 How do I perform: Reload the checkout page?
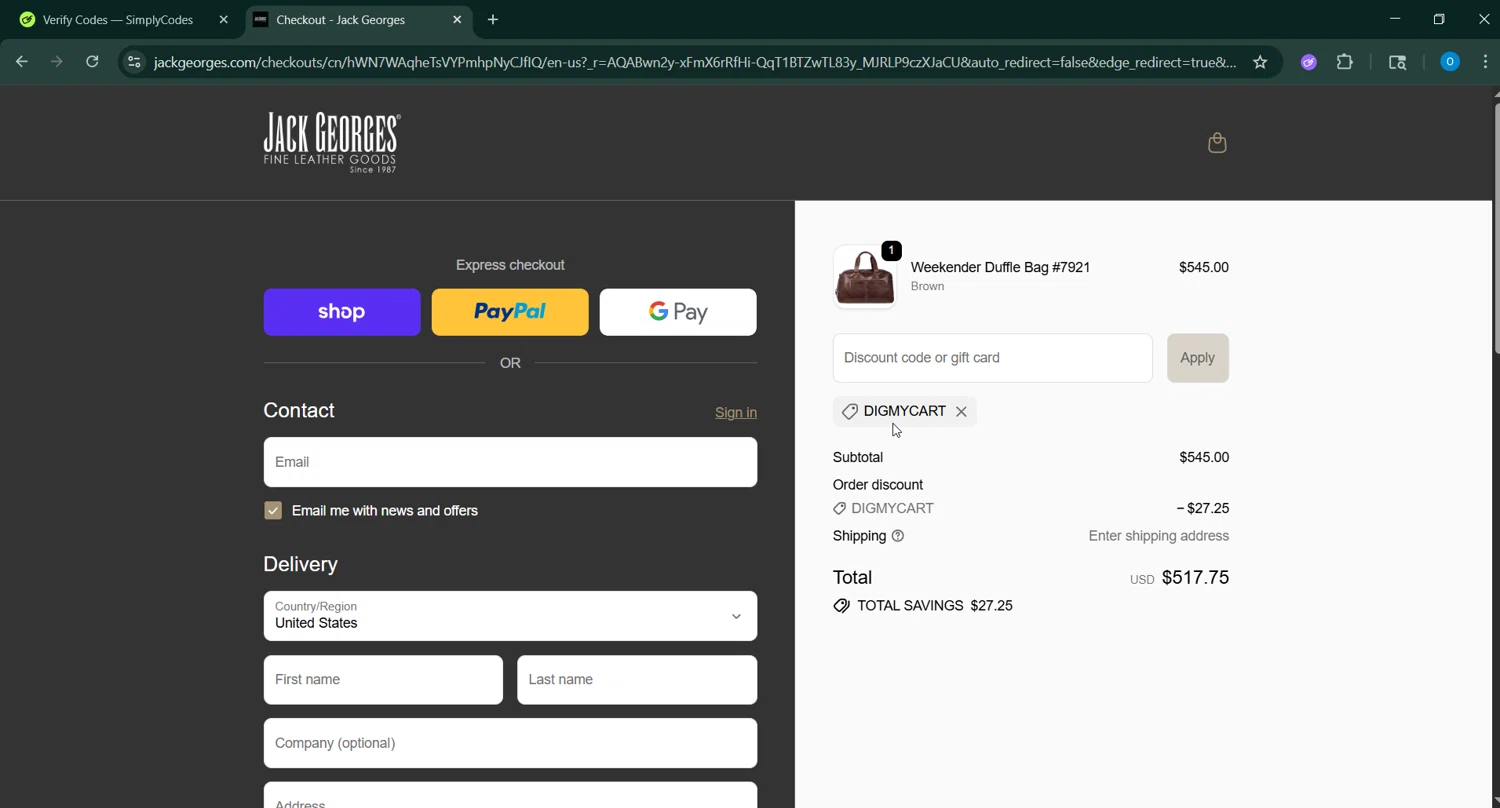pyautogui.click(x=92, y=62)
